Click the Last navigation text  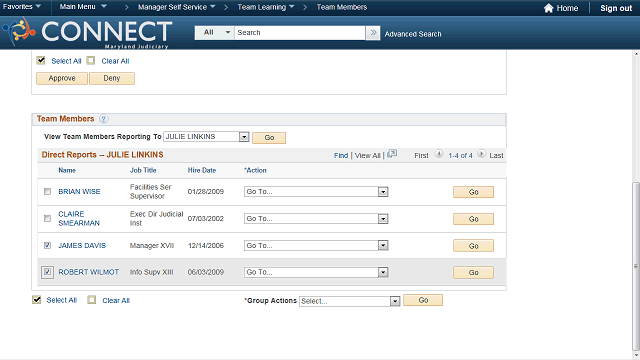click(x=496, y=156)
